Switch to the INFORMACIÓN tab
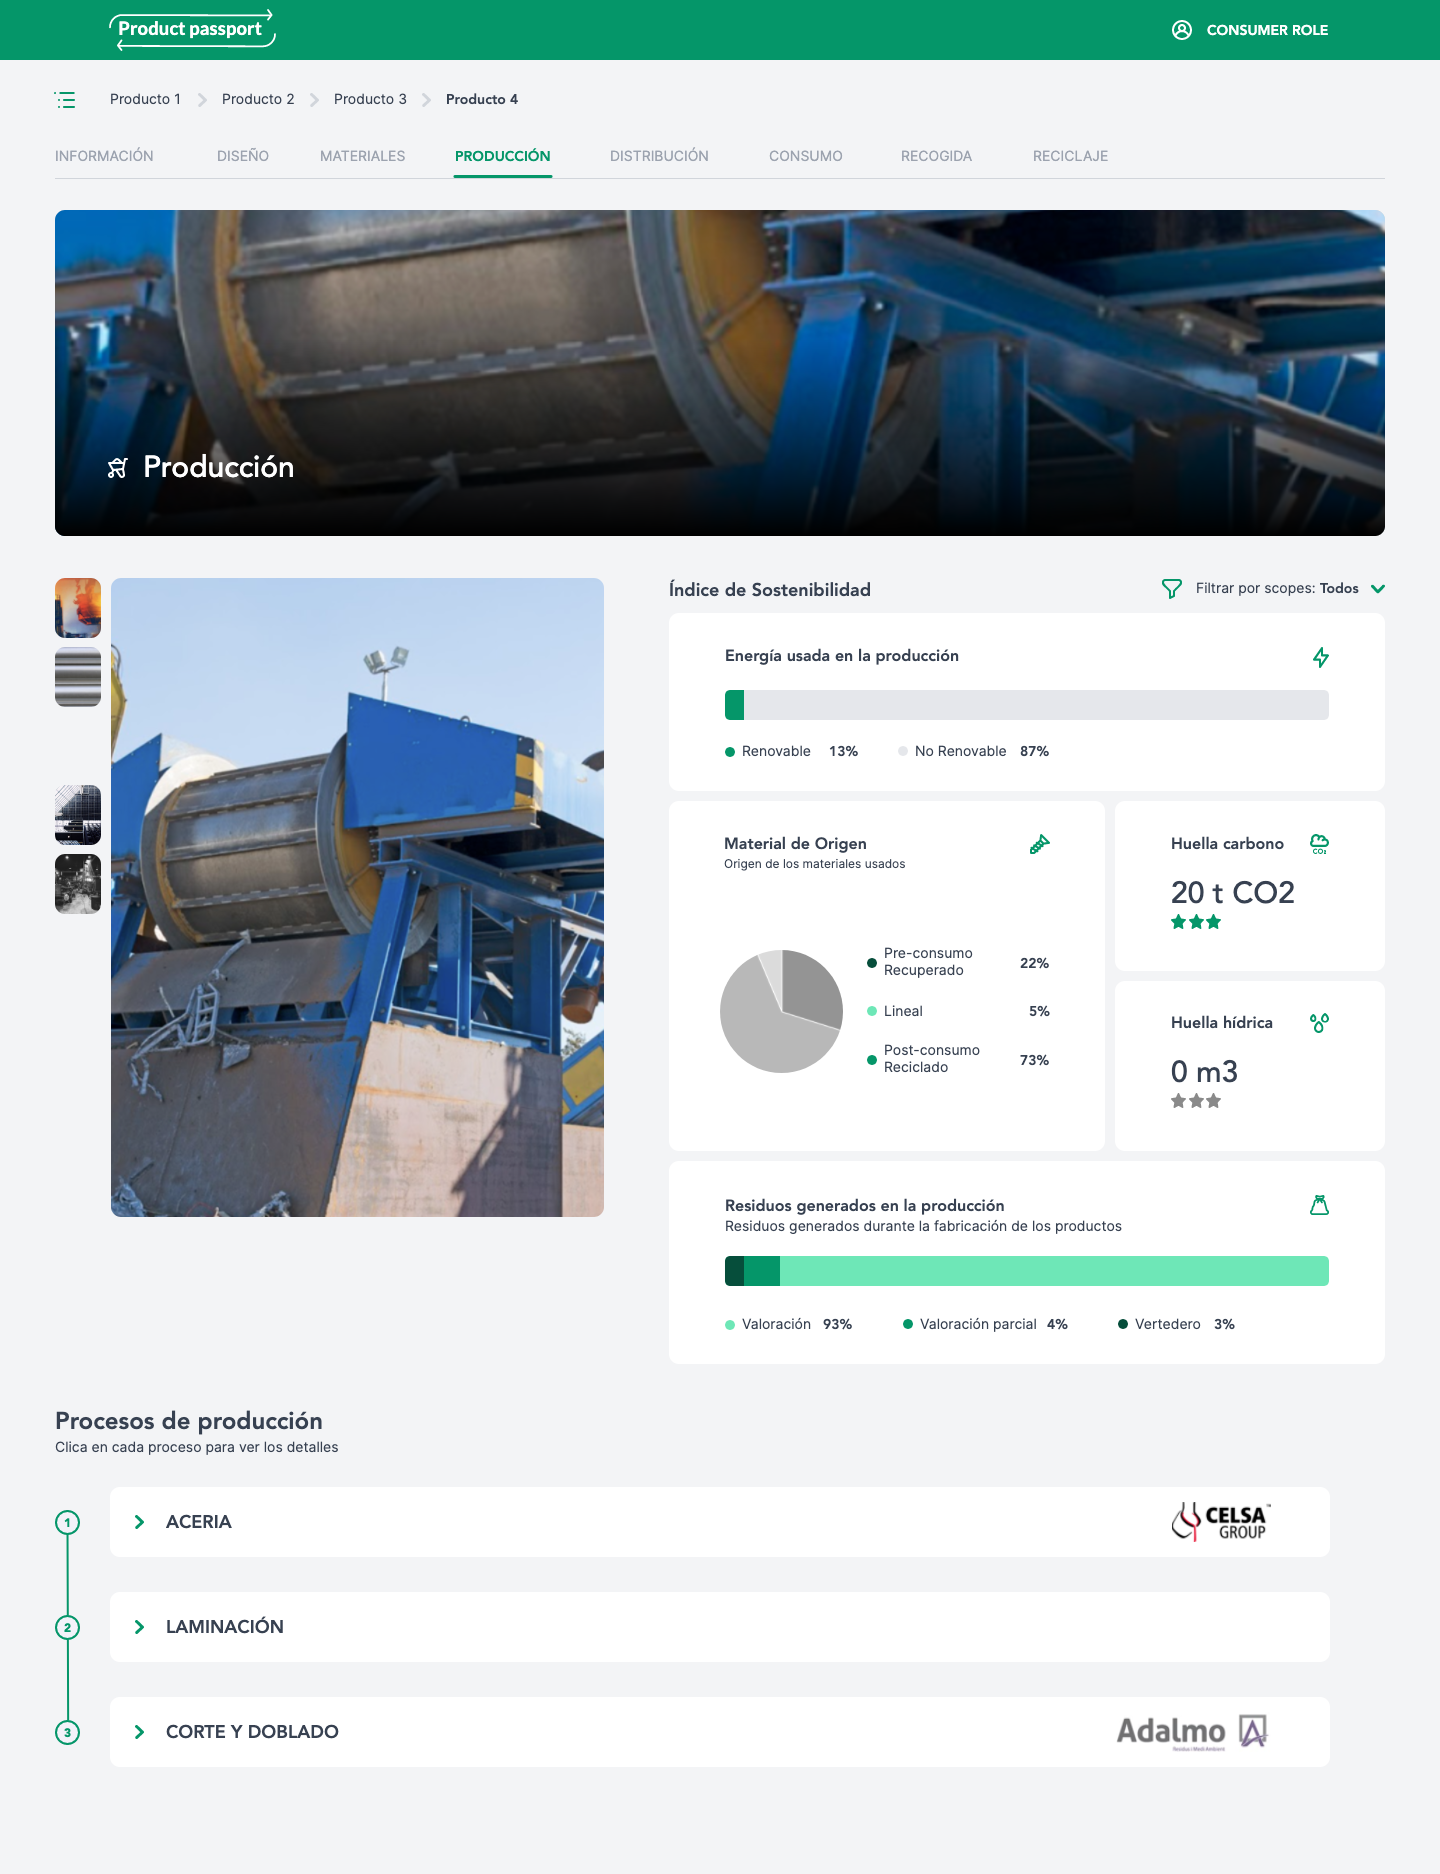The image size is (1440, 1874). point(104,156)
